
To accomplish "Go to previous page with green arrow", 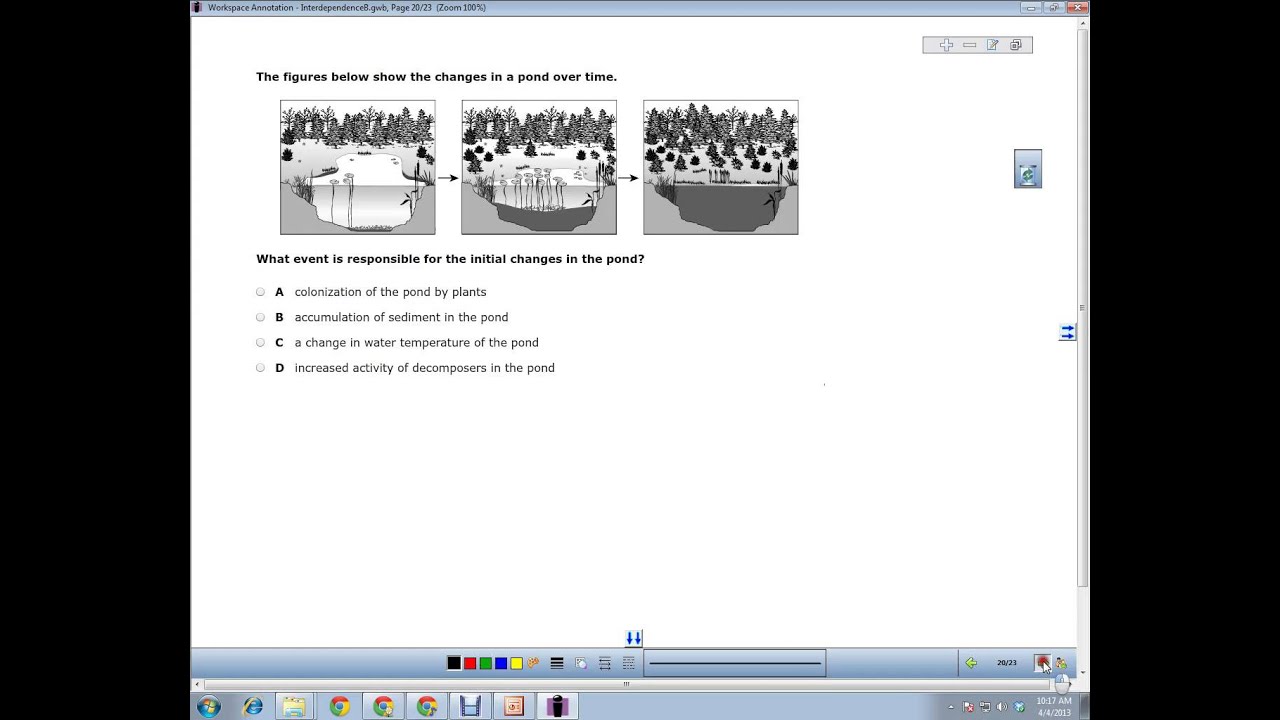I will (x=971, y=663).
